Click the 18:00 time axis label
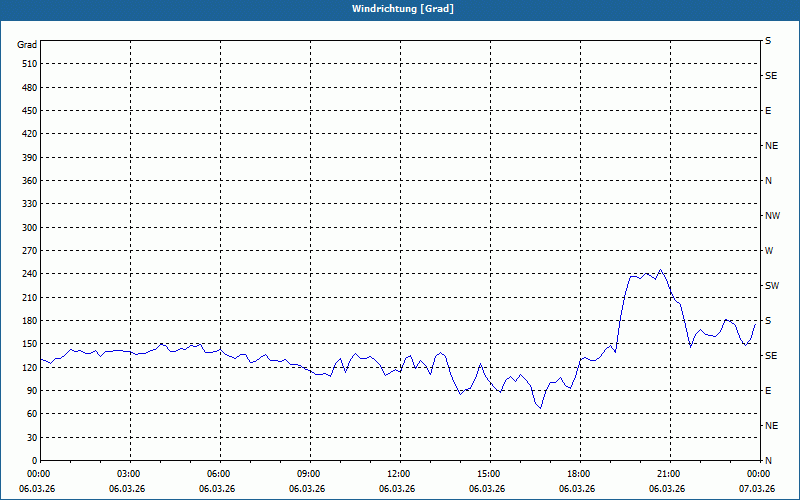 click(x=580, y=474)
